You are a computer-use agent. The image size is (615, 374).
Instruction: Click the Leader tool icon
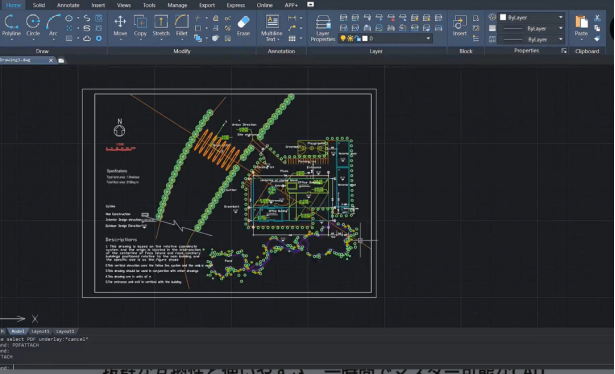(x=292, y=28)
